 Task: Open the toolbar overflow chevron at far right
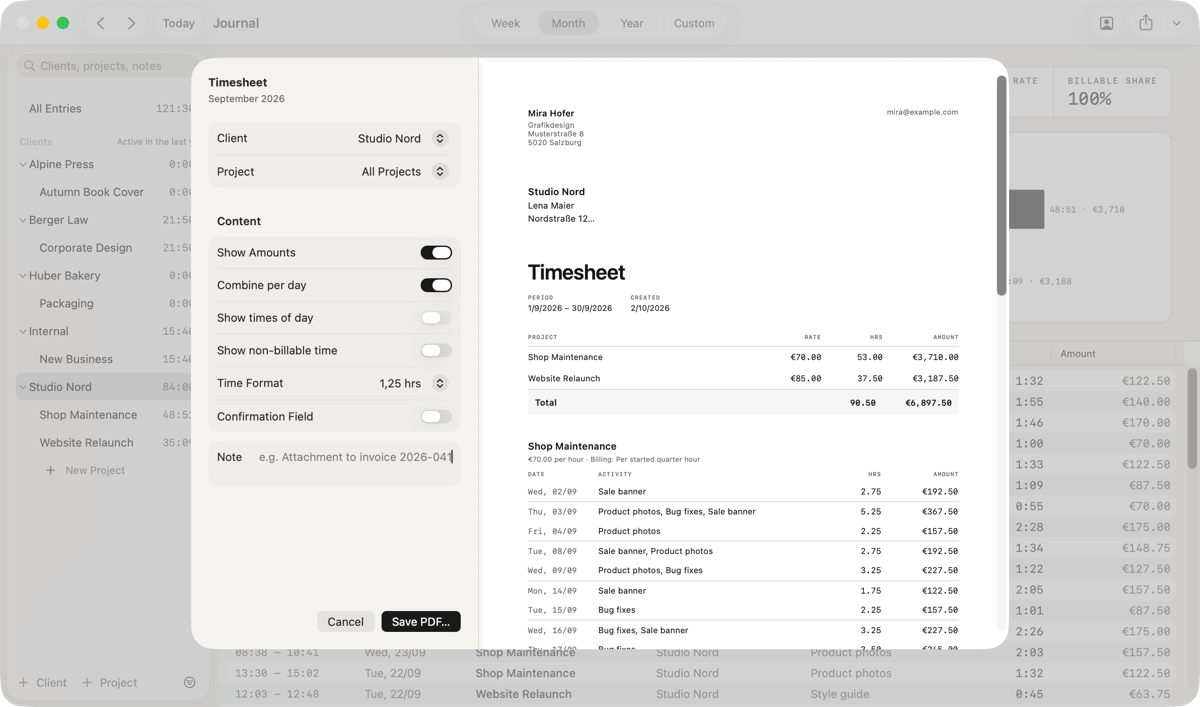(x=1176, y=23)
